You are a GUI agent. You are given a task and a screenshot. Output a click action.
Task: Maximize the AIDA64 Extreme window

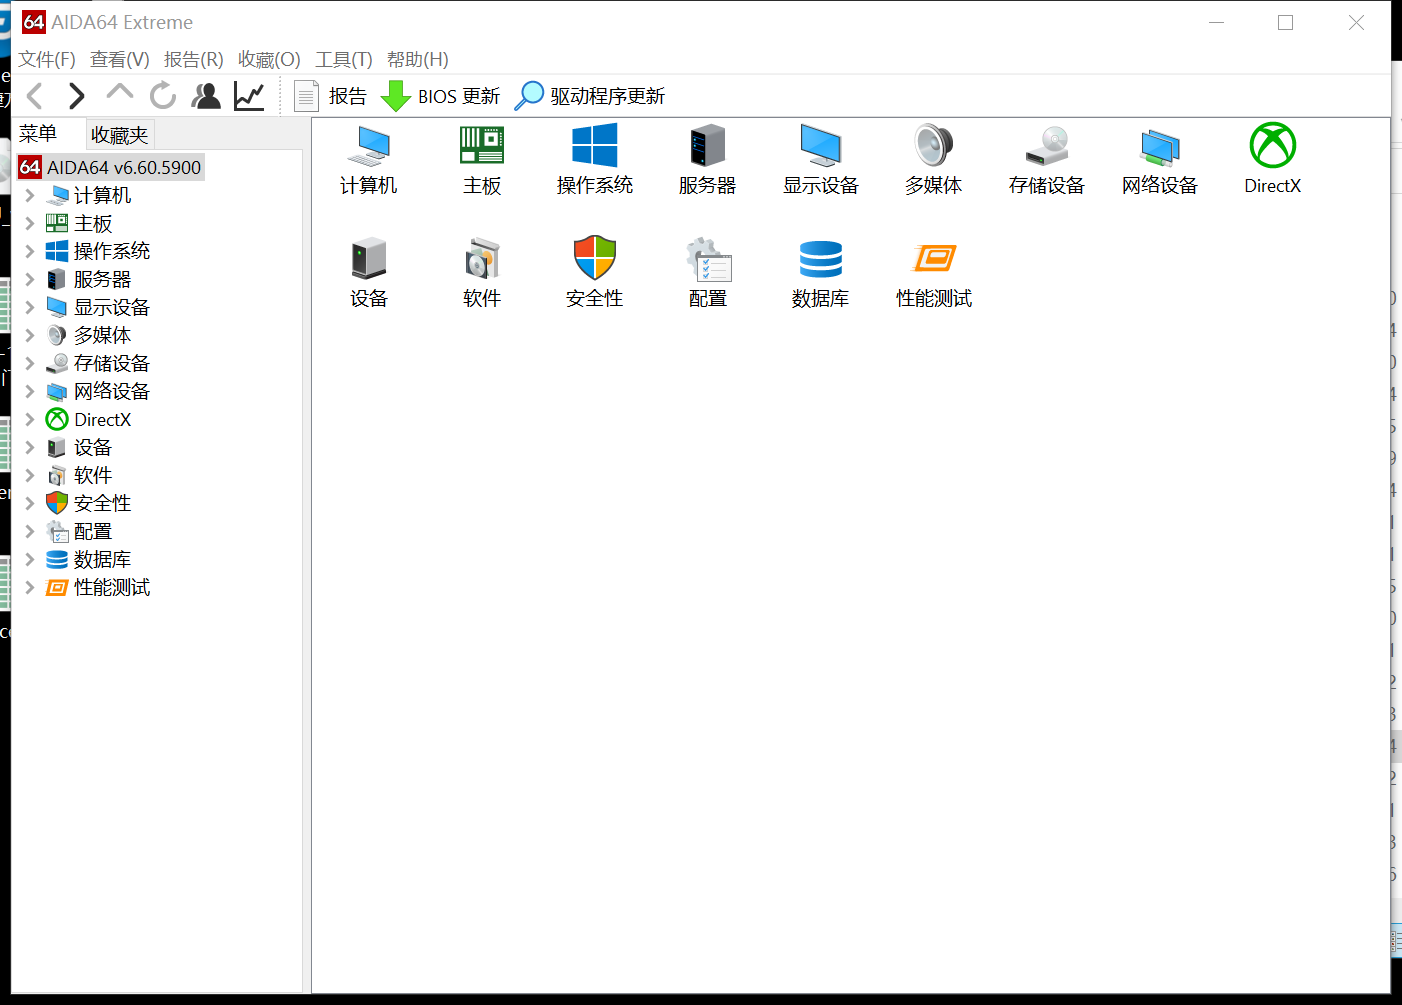coord(1286,22)
